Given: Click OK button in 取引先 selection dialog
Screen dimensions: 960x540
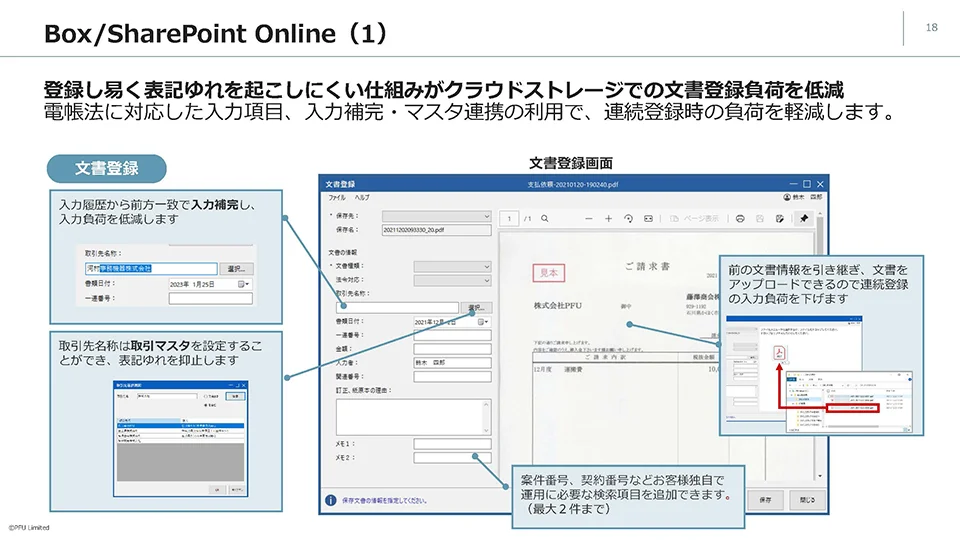Looking at the screenshot, I should pos(216,490).
